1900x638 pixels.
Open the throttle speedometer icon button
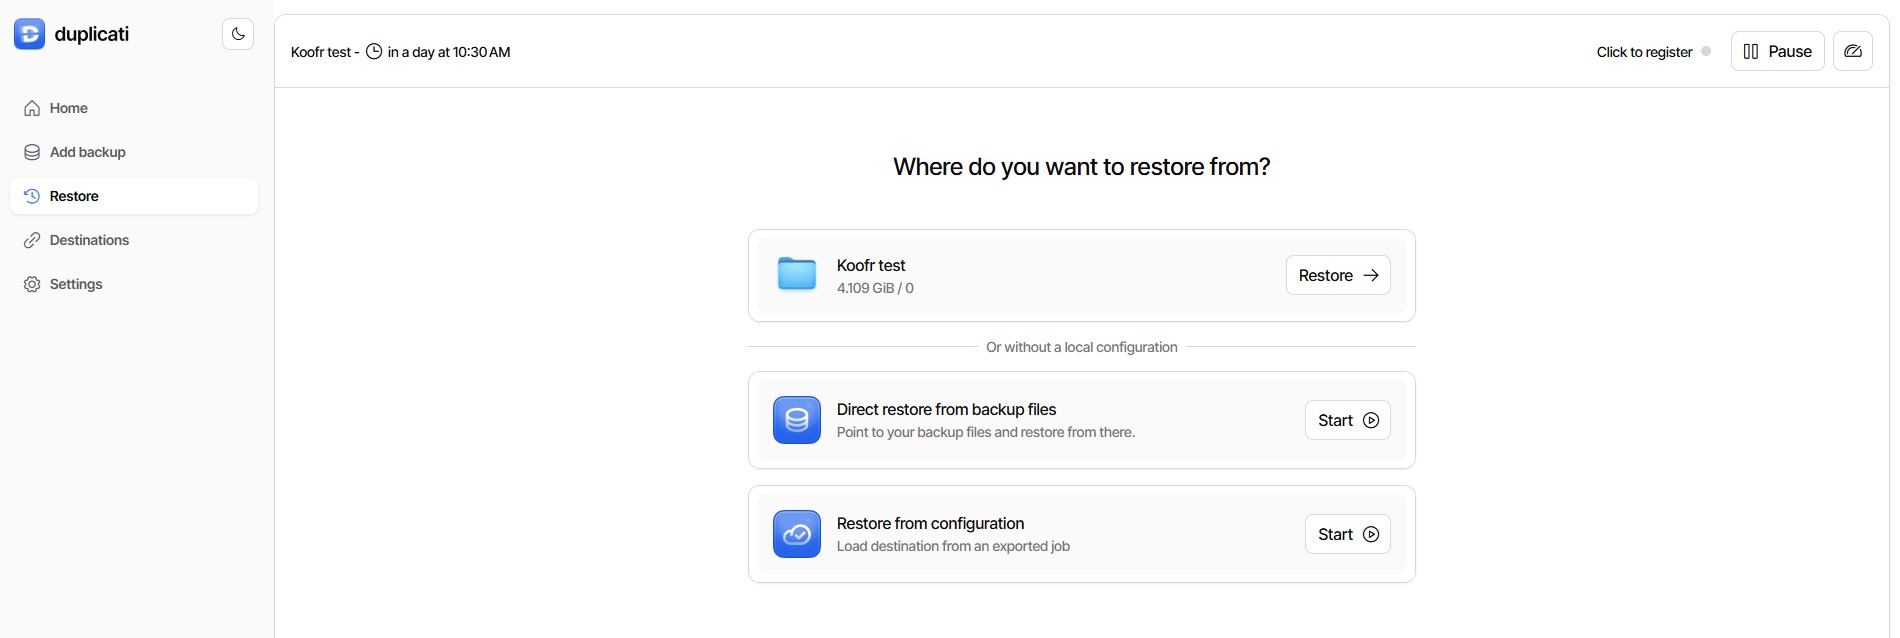pos(1853,51)
